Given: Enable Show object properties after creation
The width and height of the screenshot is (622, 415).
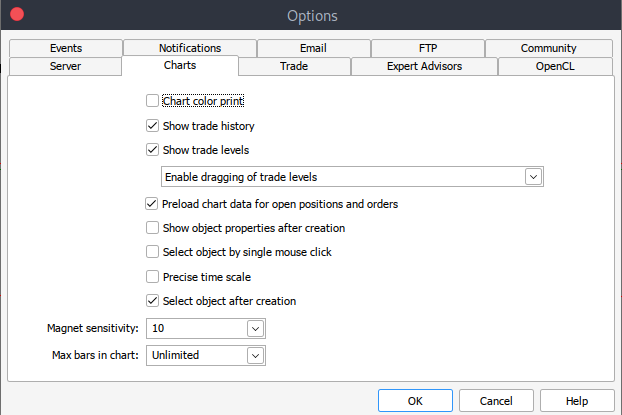Looking at the screenshot, I should tap(152, 228).
